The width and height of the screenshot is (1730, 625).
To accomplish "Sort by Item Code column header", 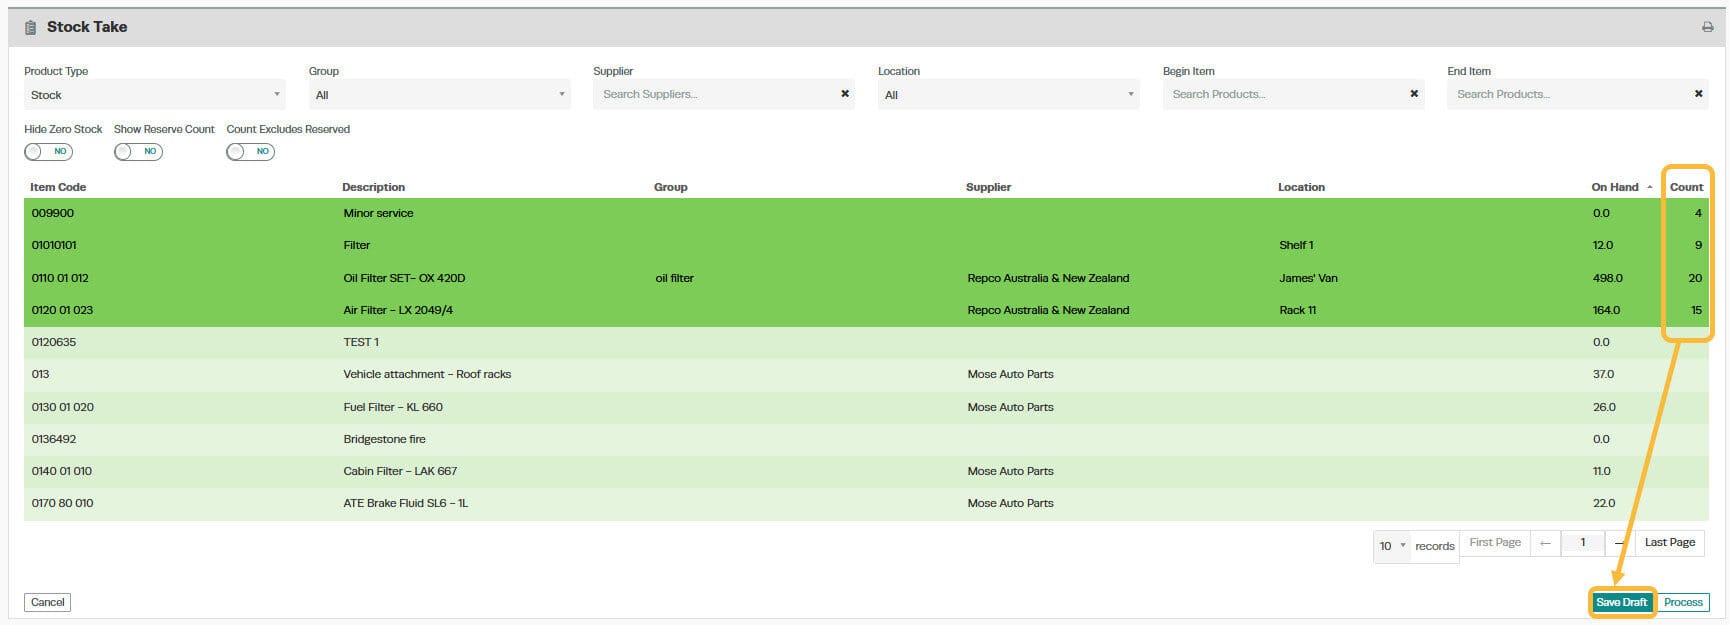I will pyautogui.click(x=58, y=187).
